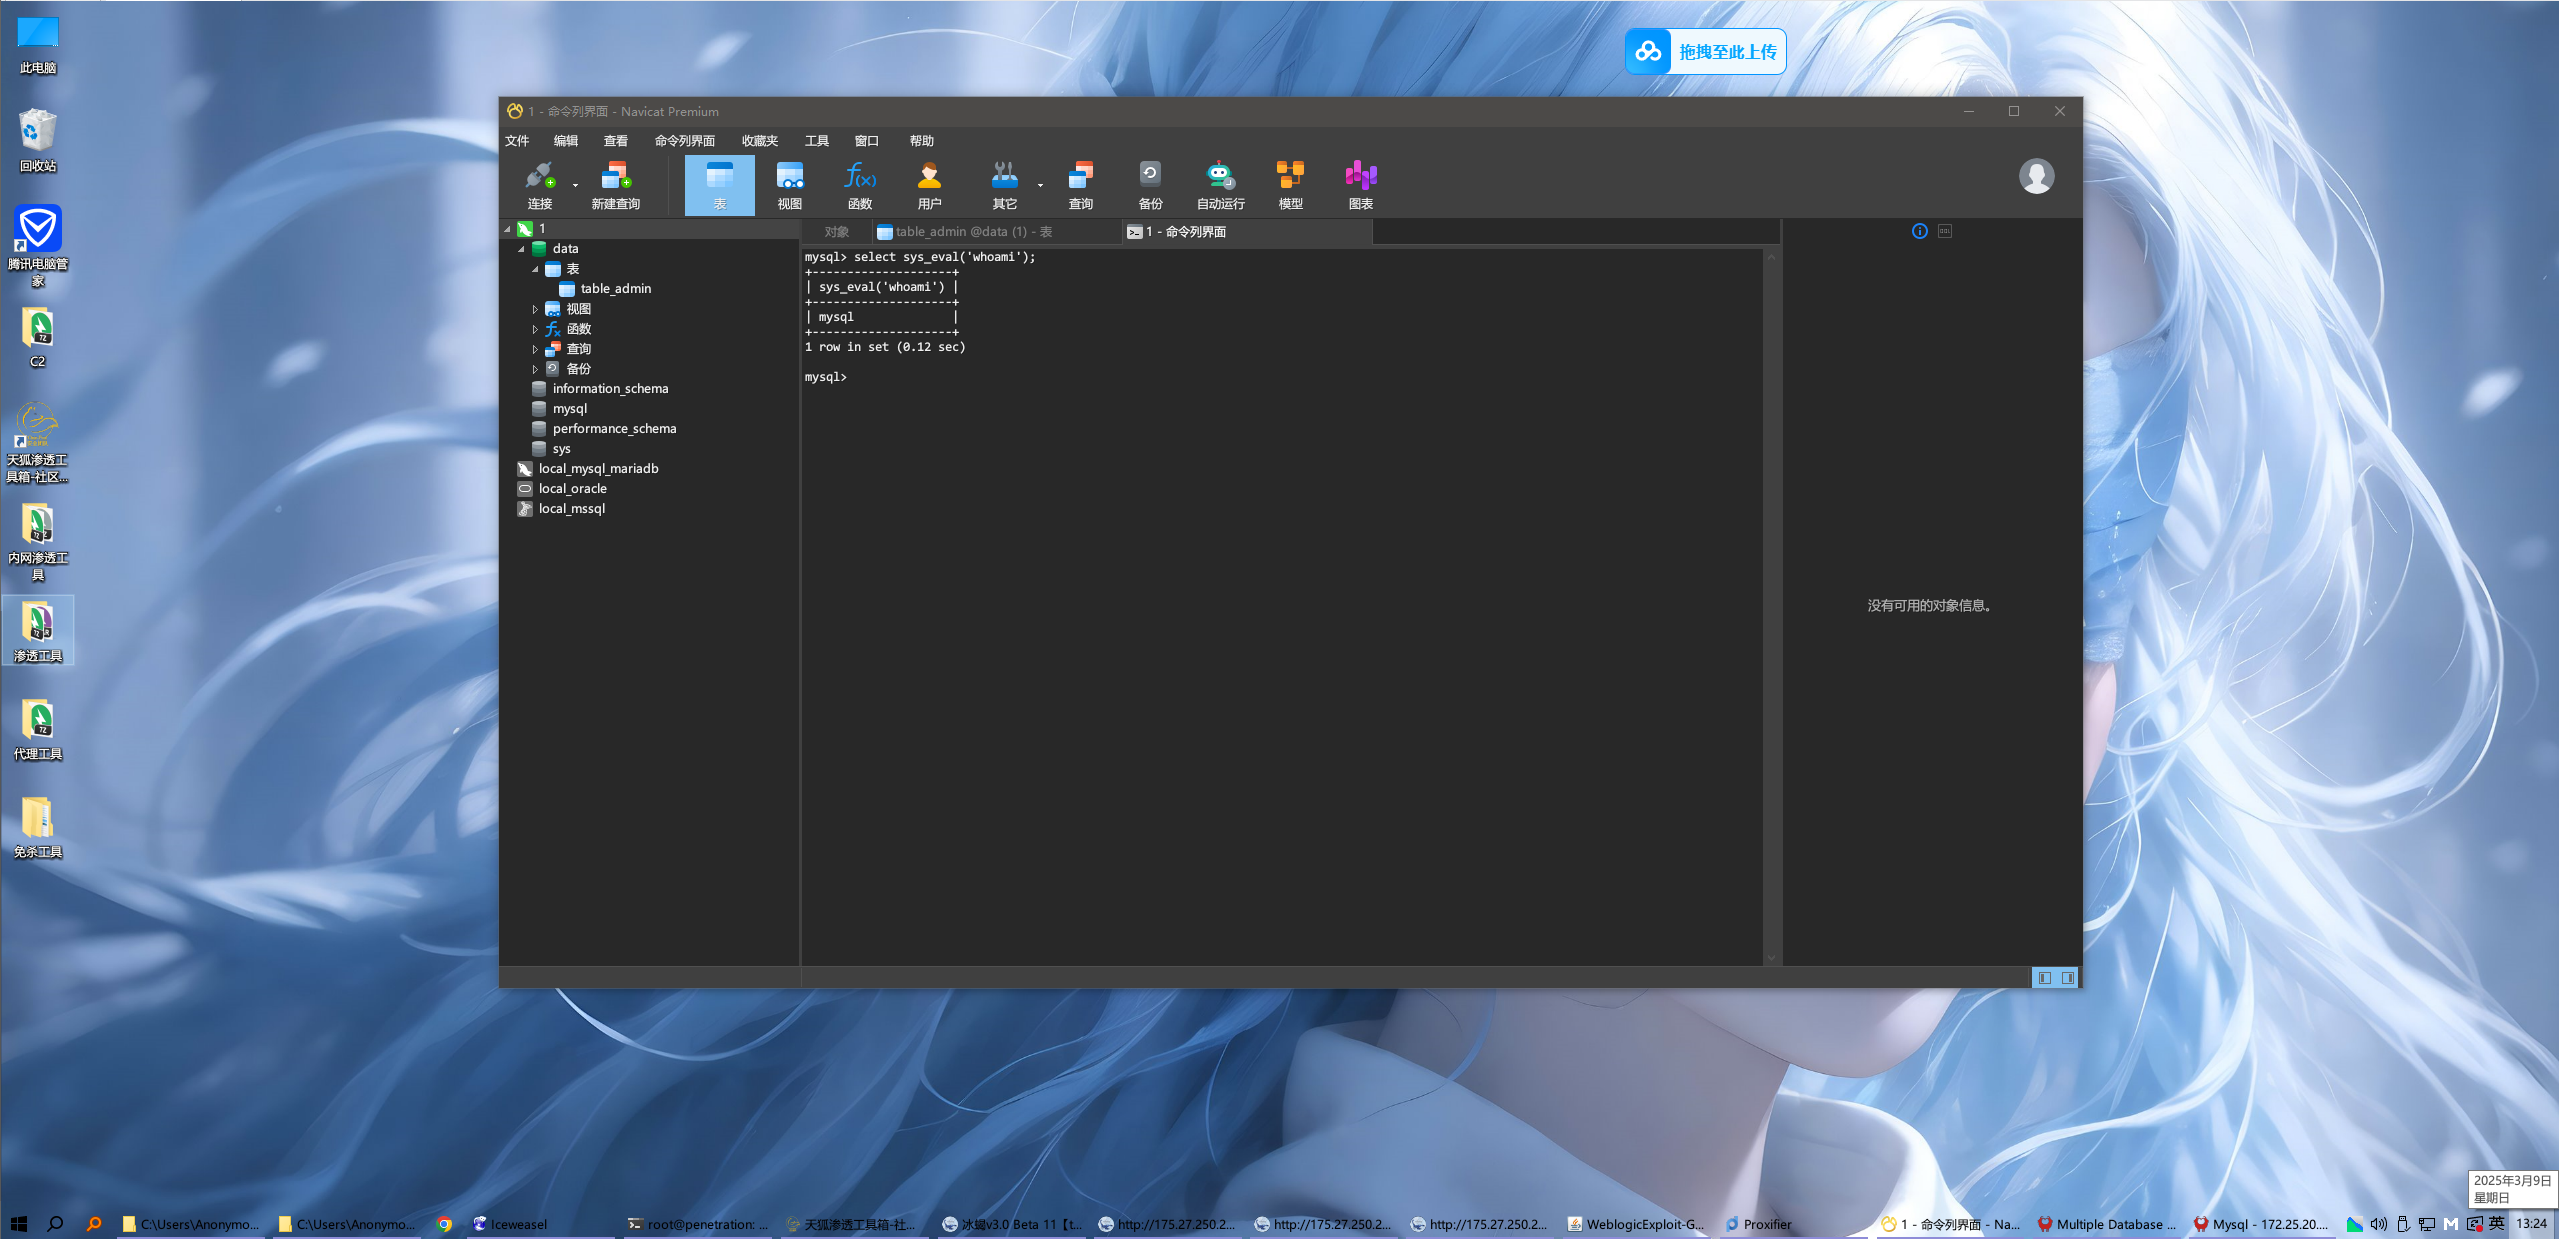2559x1239 pixels.
Task: Collapse the data database tree node
Action: click(x=521, y=249)
